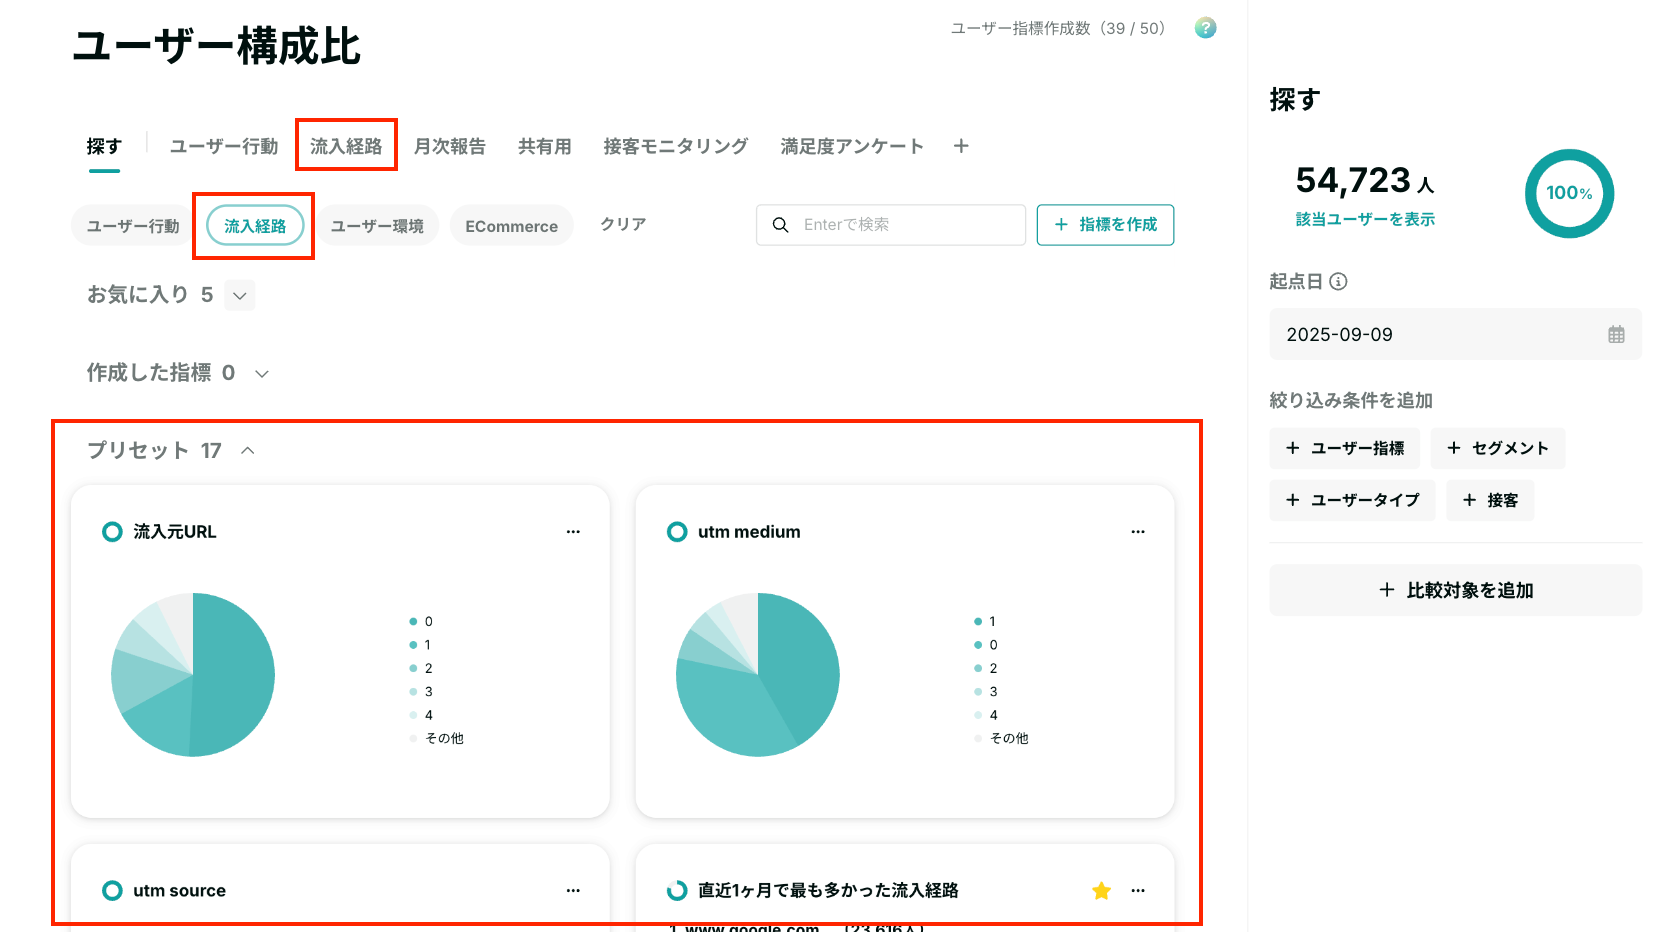The height and width of the screenshot is (932, 1662).
Task: Click the 100% progress ring
Action: (x=1569, y=193)
